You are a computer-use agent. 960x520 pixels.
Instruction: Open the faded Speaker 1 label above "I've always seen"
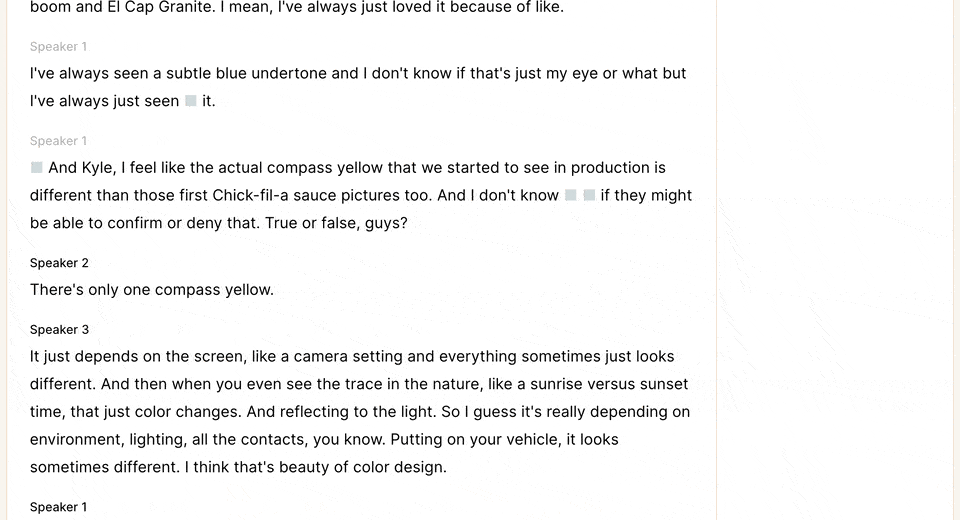coord(59,47)
